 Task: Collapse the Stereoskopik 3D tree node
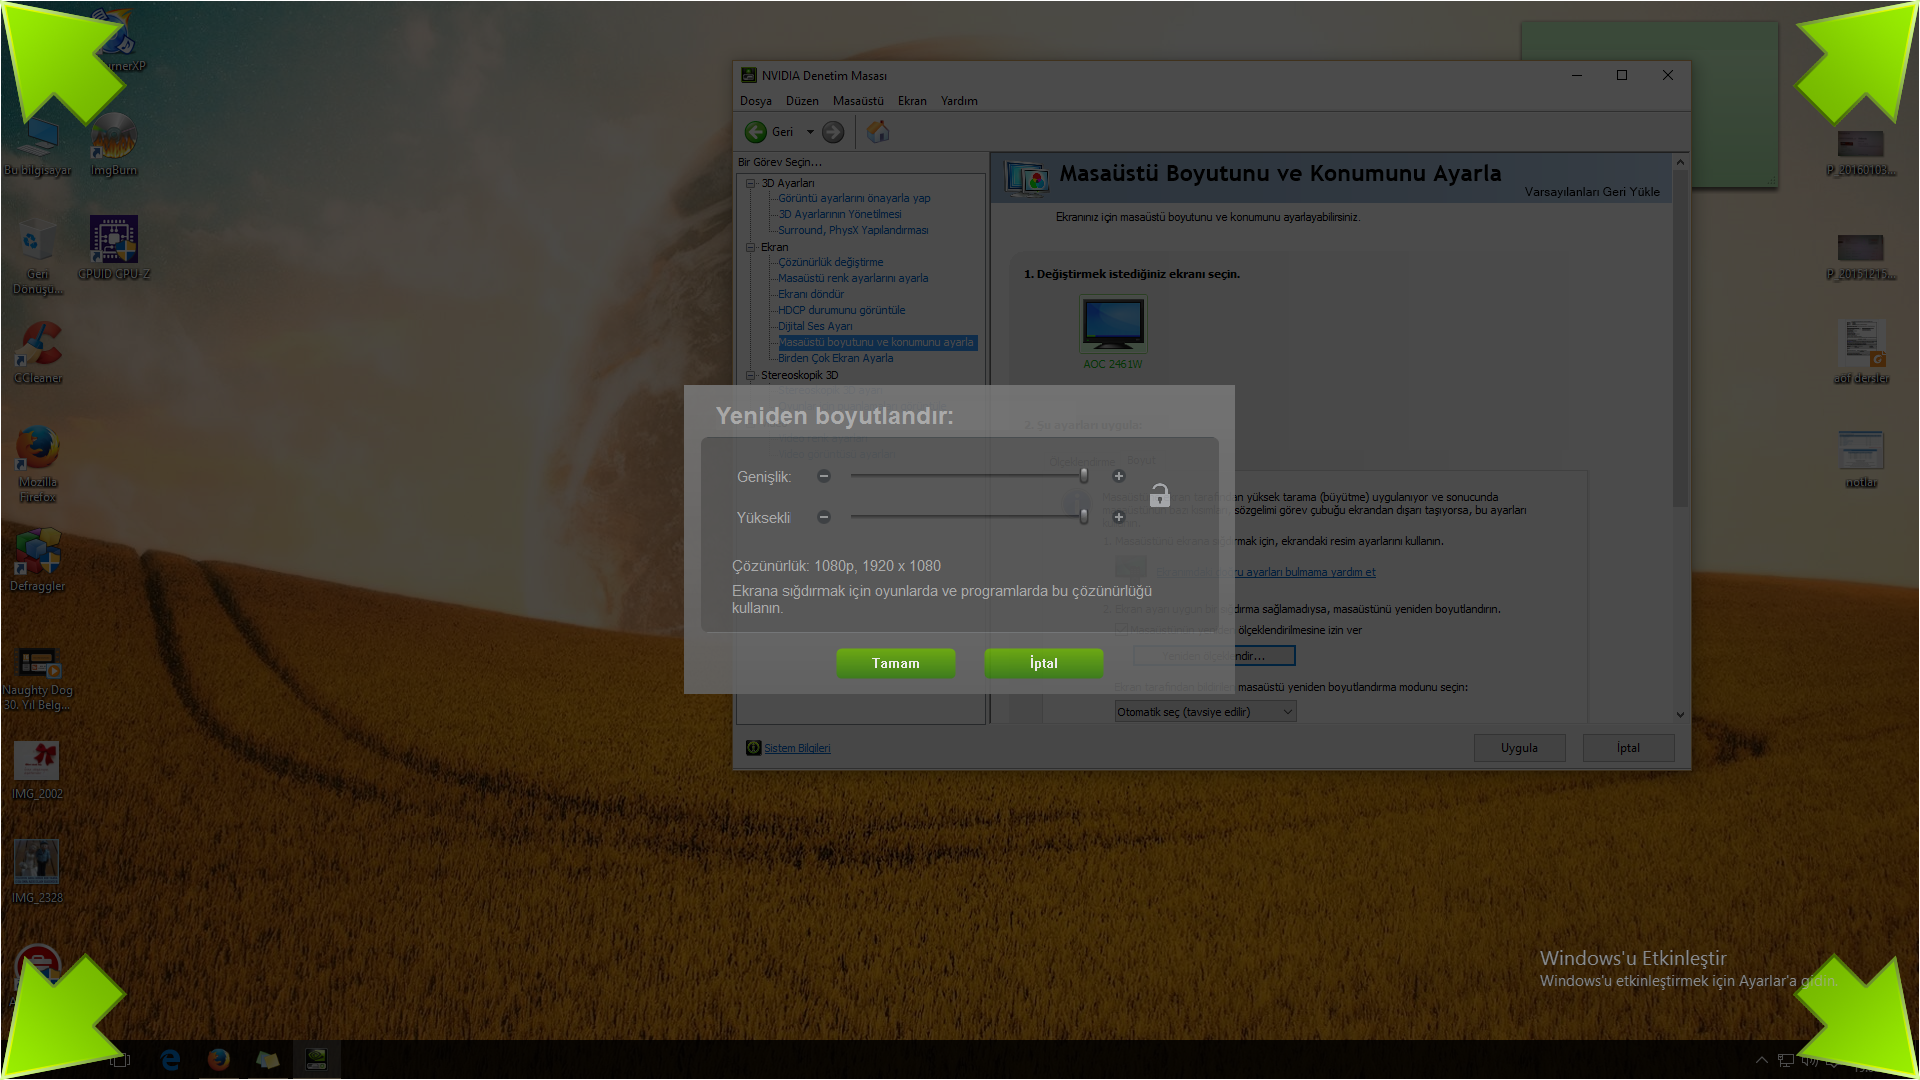coord(750,375)
